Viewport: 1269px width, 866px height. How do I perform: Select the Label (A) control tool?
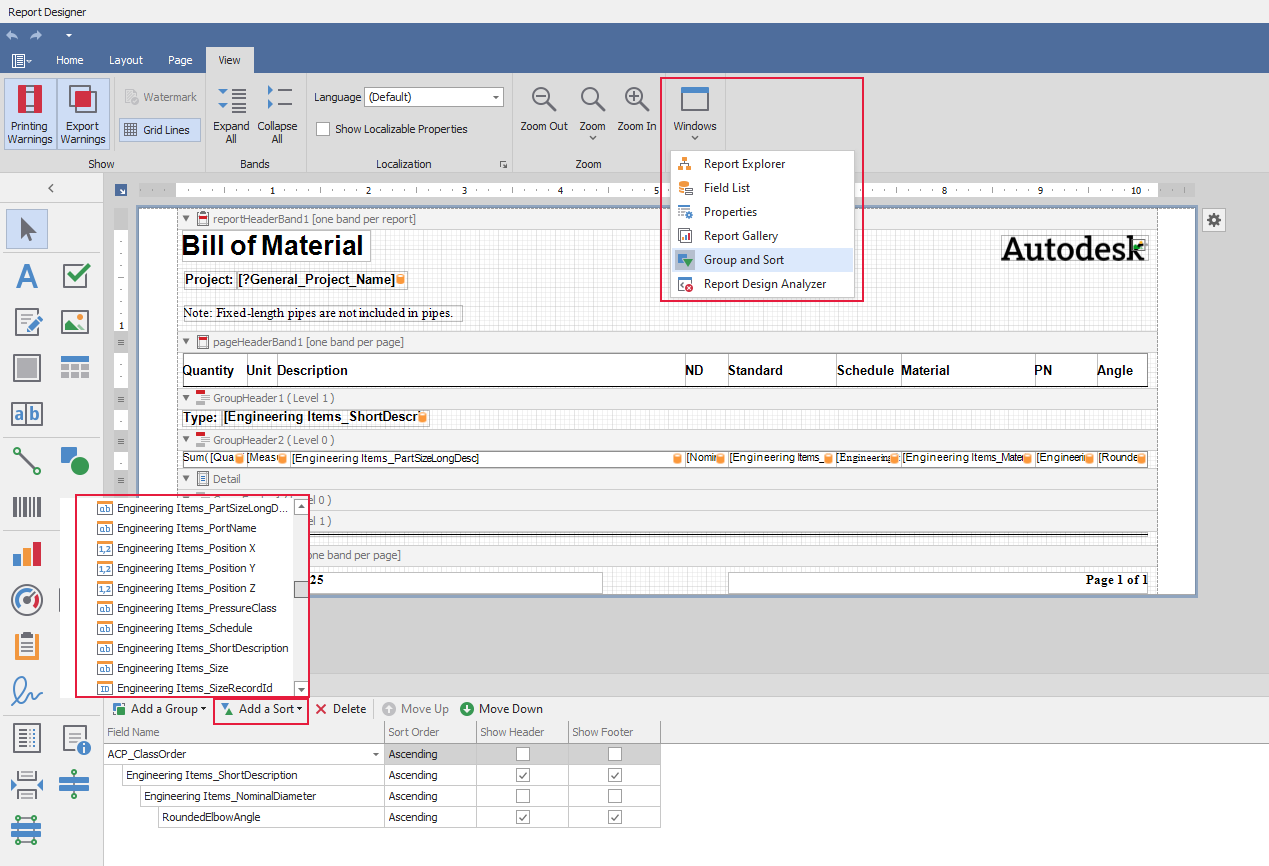click(27, 275)
